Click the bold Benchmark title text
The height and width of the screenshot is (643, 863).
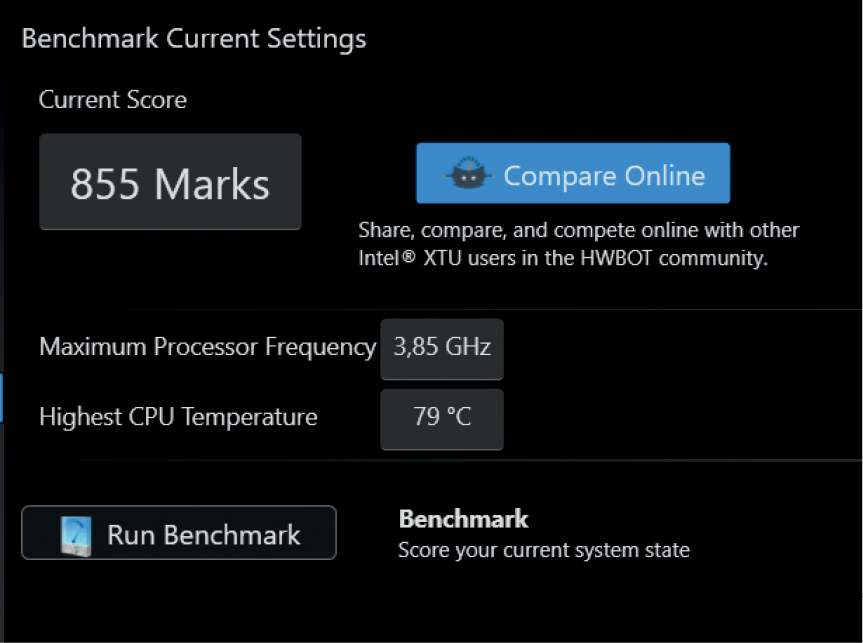tap(463, 519)
